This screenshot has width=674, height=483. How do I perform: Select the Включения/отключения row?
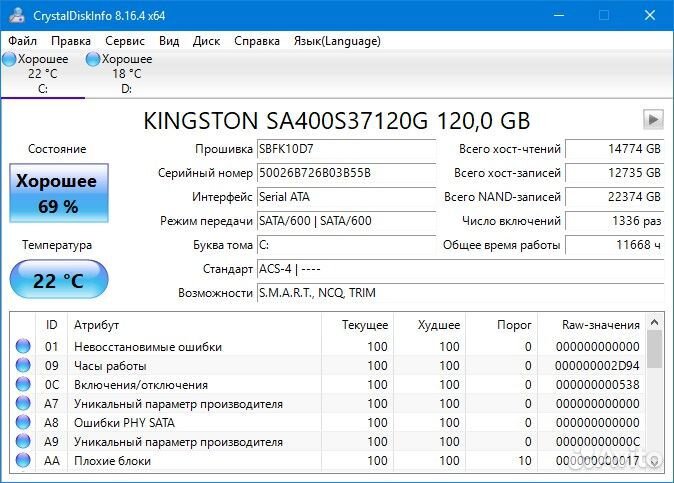pos(328,384)
